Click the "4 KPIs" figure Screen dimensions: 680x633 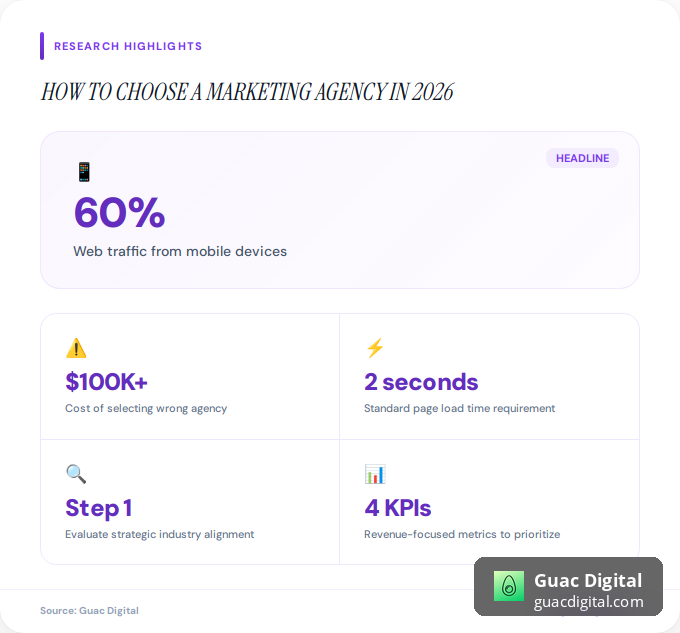pyautogui.click(x=398, y=508)
